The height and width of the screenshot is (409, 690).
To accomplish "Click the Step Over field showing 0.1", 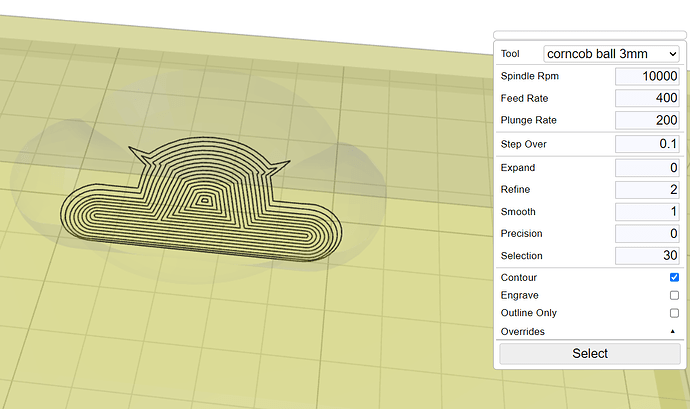I will 647,144.
